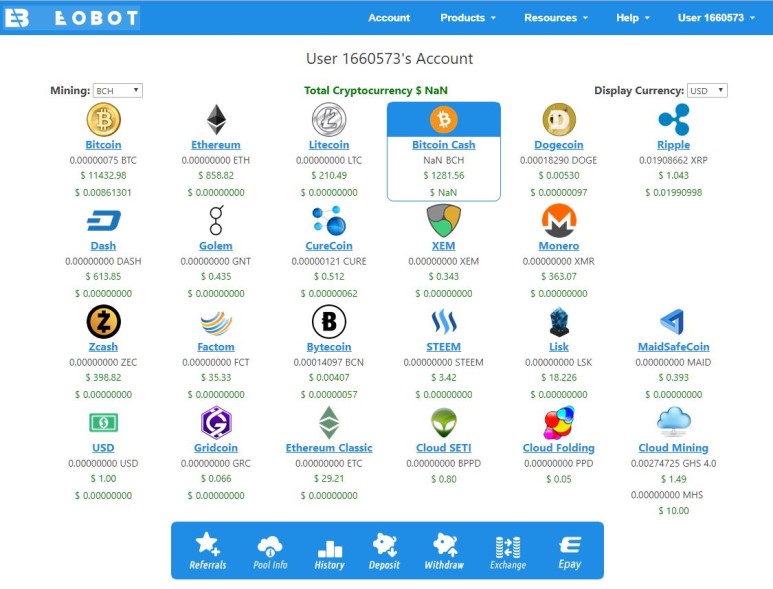Open the Cloud Folding link
The image size is (773, 589).
tap(559, 448)
